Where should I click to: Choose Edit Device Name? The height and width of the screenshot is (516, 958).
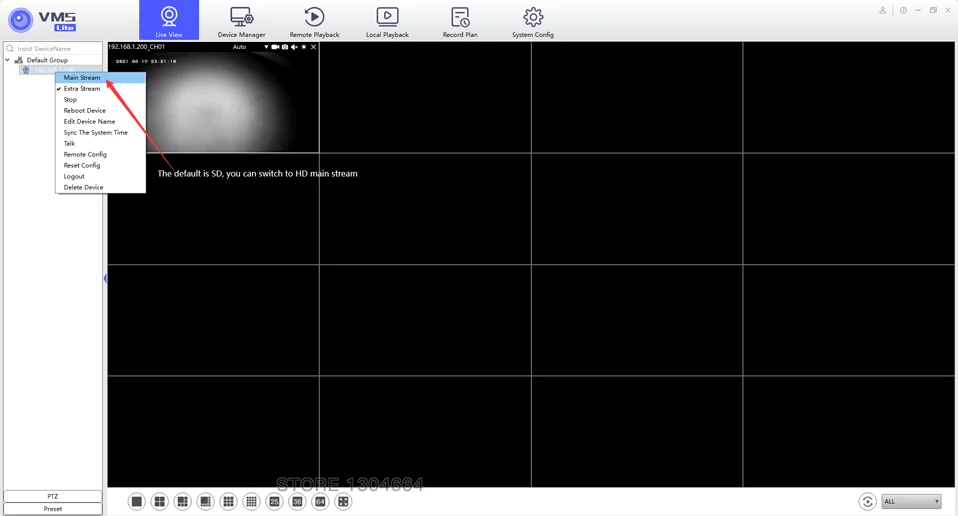pos(100,122)
